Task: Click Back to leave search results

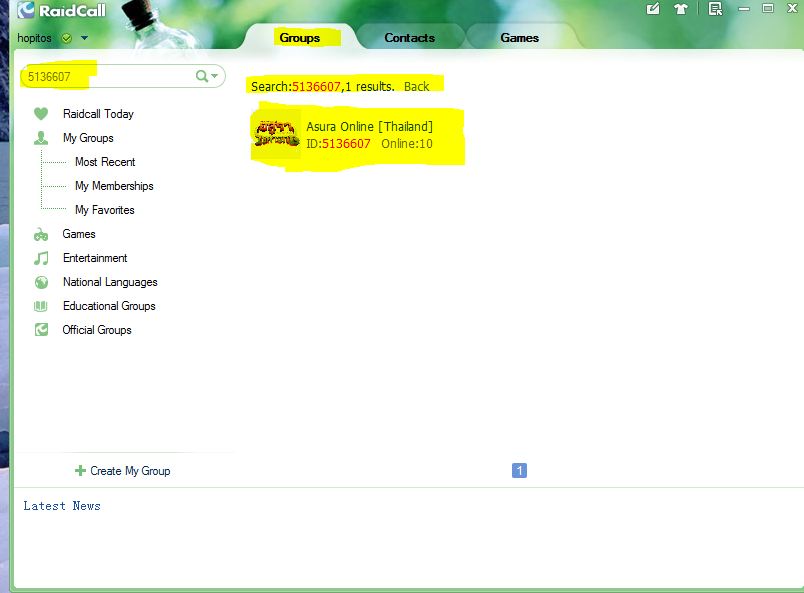Action: pyautogui.click(x=416, y=87)
